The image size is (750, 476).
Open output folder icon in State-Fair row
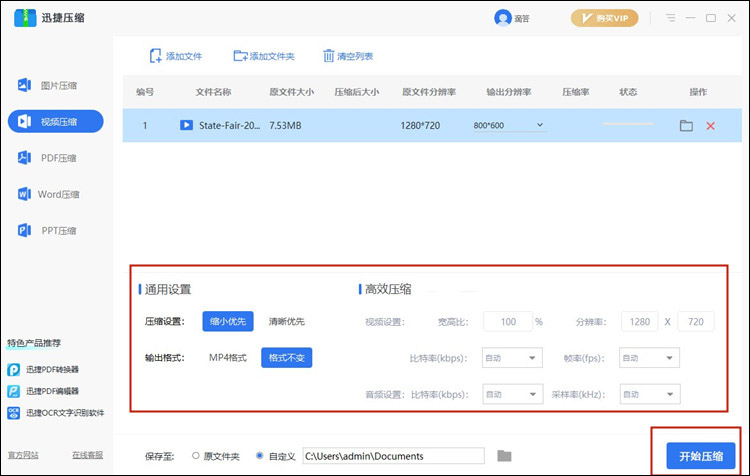click(686, 126)
